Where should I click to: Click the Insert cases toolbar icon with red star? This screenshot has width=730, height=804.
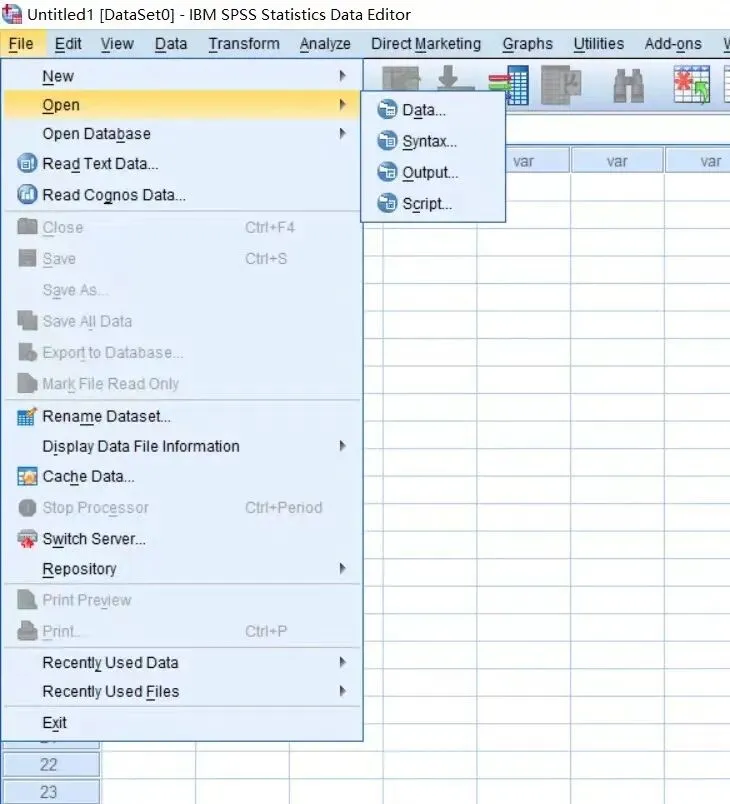pyautogui.click(x=692, y=84)
